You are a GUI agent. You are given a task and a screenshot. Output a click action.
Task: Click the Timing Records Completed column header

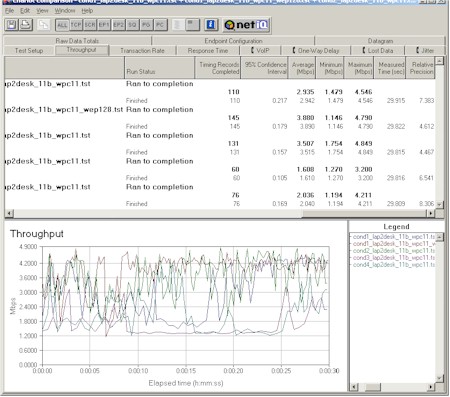[218, 68]
